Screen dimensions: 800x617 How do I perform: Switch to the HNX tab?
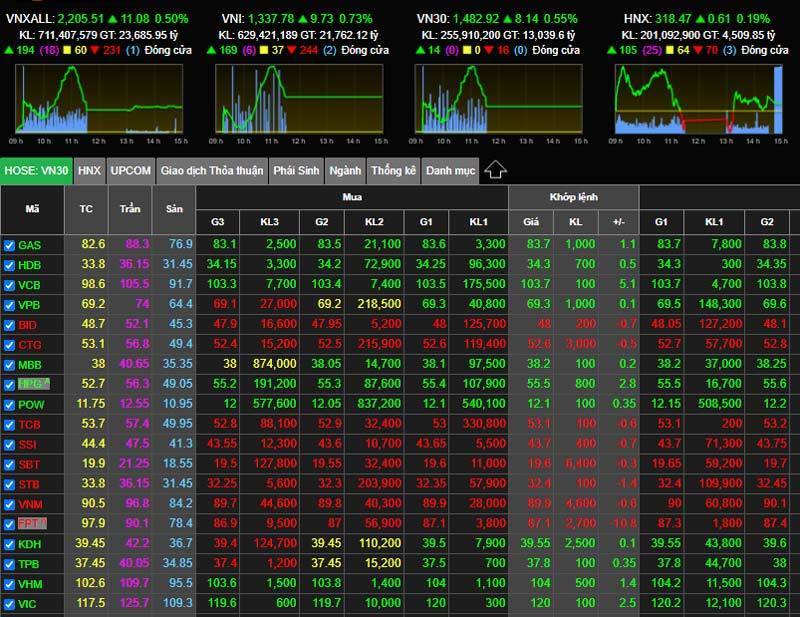pyautogui.click(x=89, y=171)
